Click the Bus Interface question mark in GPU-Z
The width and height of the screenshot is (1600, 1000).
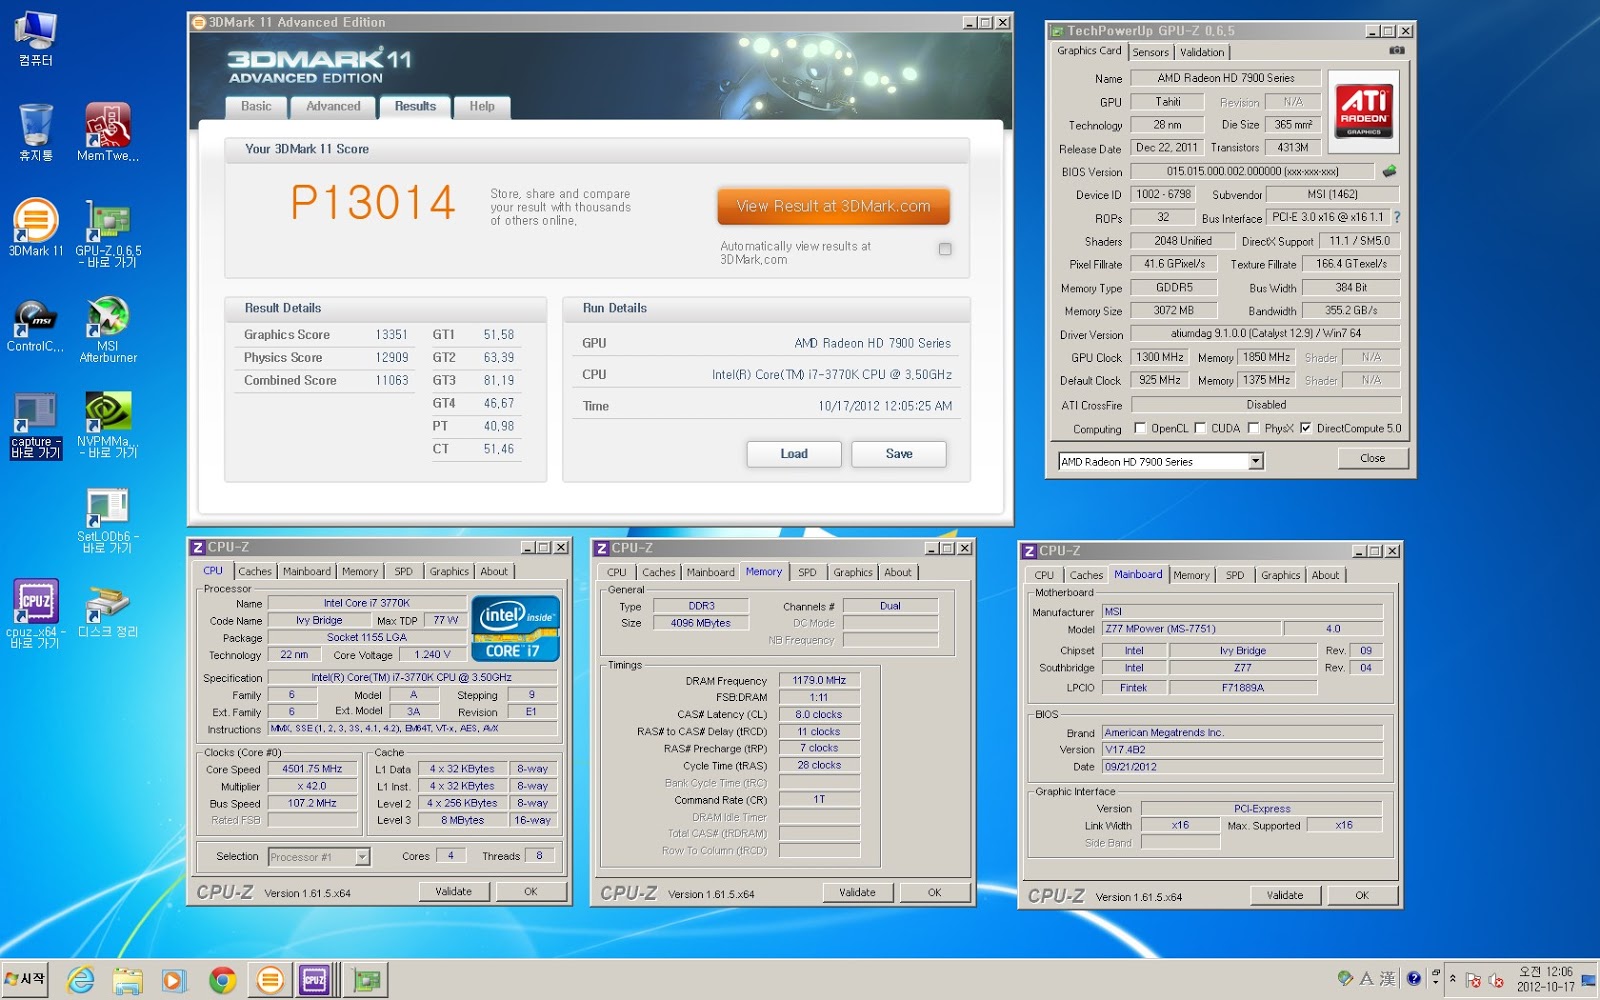(1399, 218)
